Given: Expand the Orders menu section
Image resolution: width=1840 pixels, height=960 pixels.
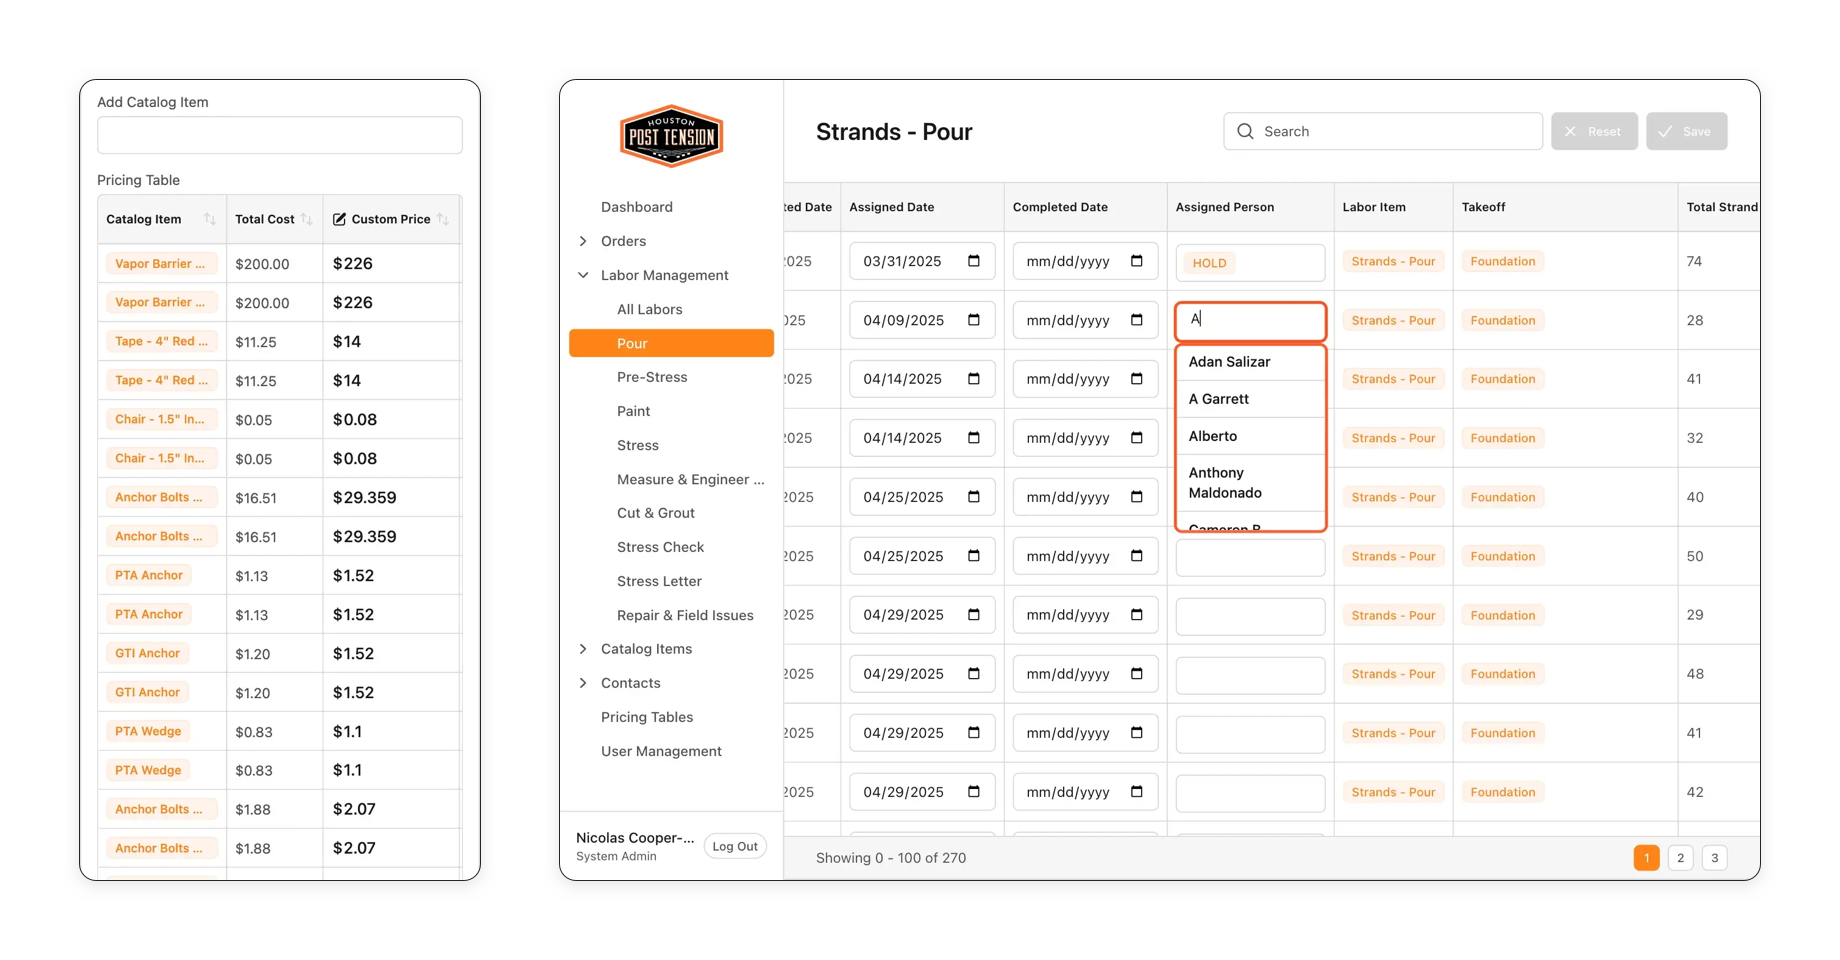Looking at the screenshot, I should (x=583, y=241).
